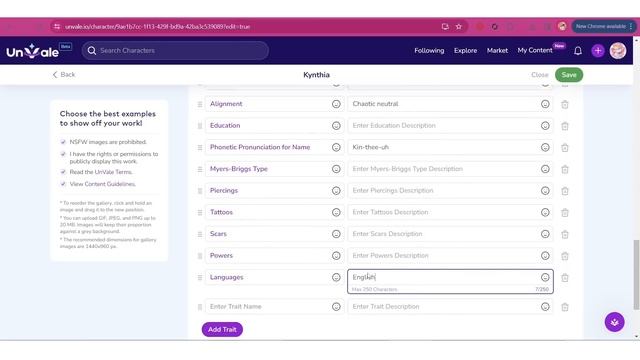Screen dimensions: 640x360
Task: Click the green Save button
Action: tap(569, 75)
